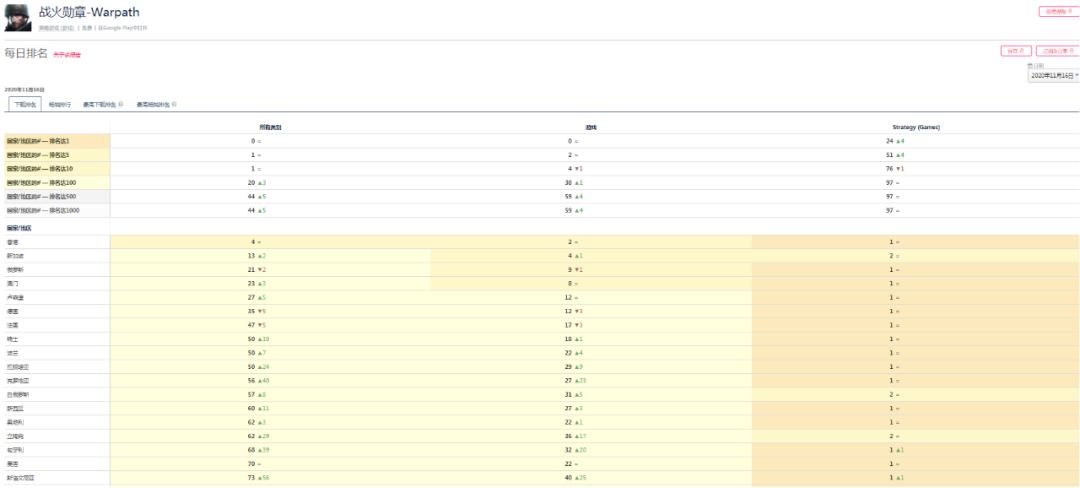Click help icon beside 最高畅销排名 tab

(x=175, y=104)
